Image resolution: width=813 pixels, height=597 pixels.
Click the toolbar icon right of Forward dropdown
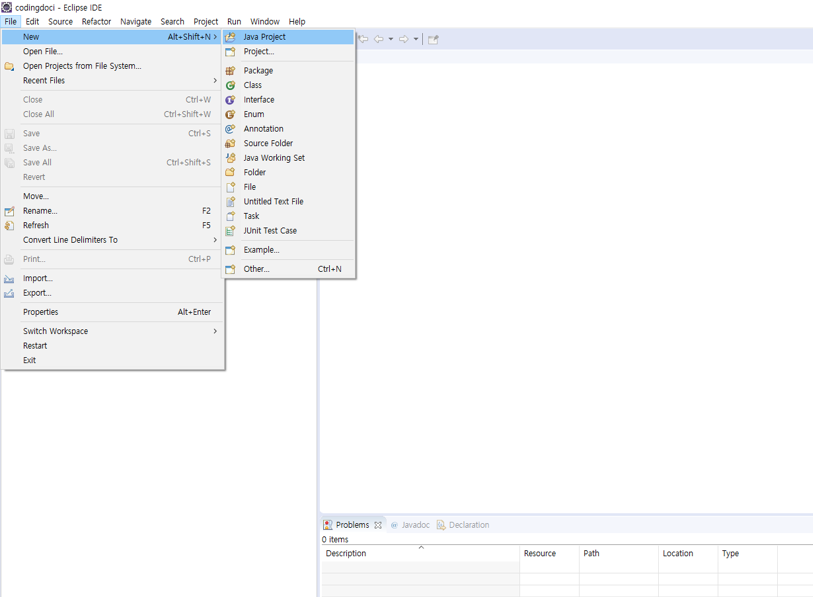click(433, 39)
